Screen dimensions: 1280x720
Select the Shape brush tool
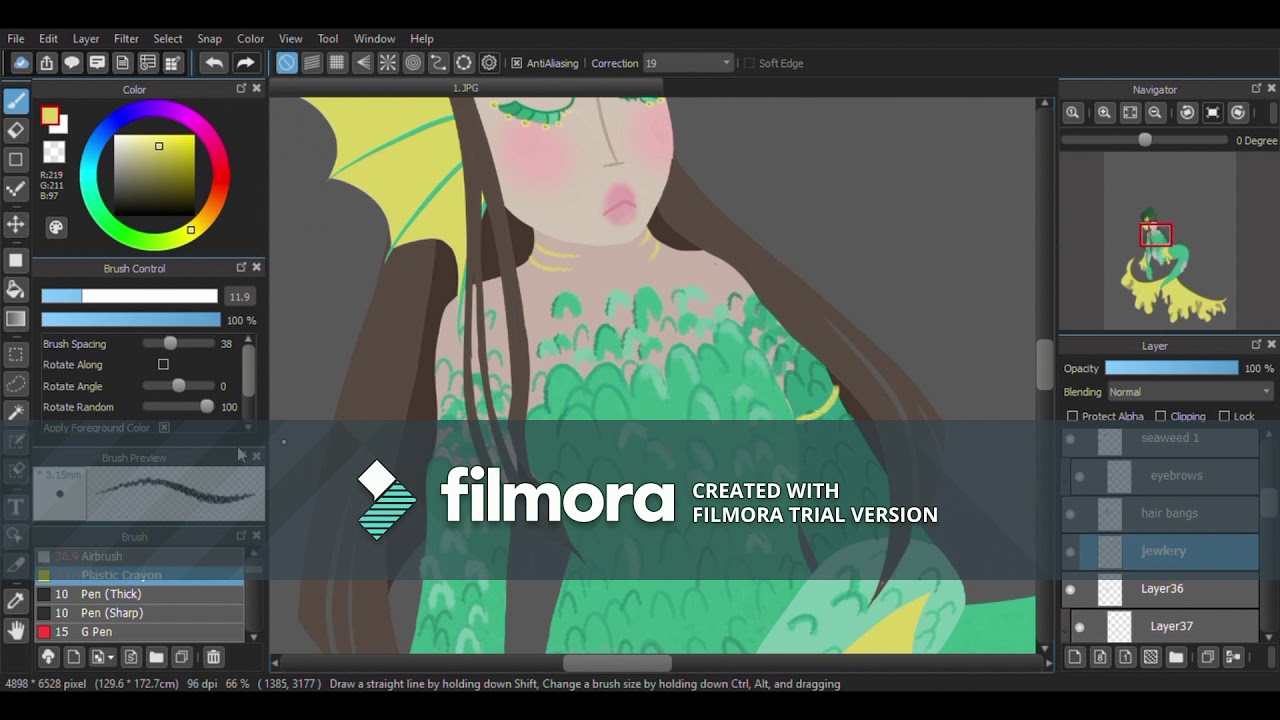click(x=16, y=159)
